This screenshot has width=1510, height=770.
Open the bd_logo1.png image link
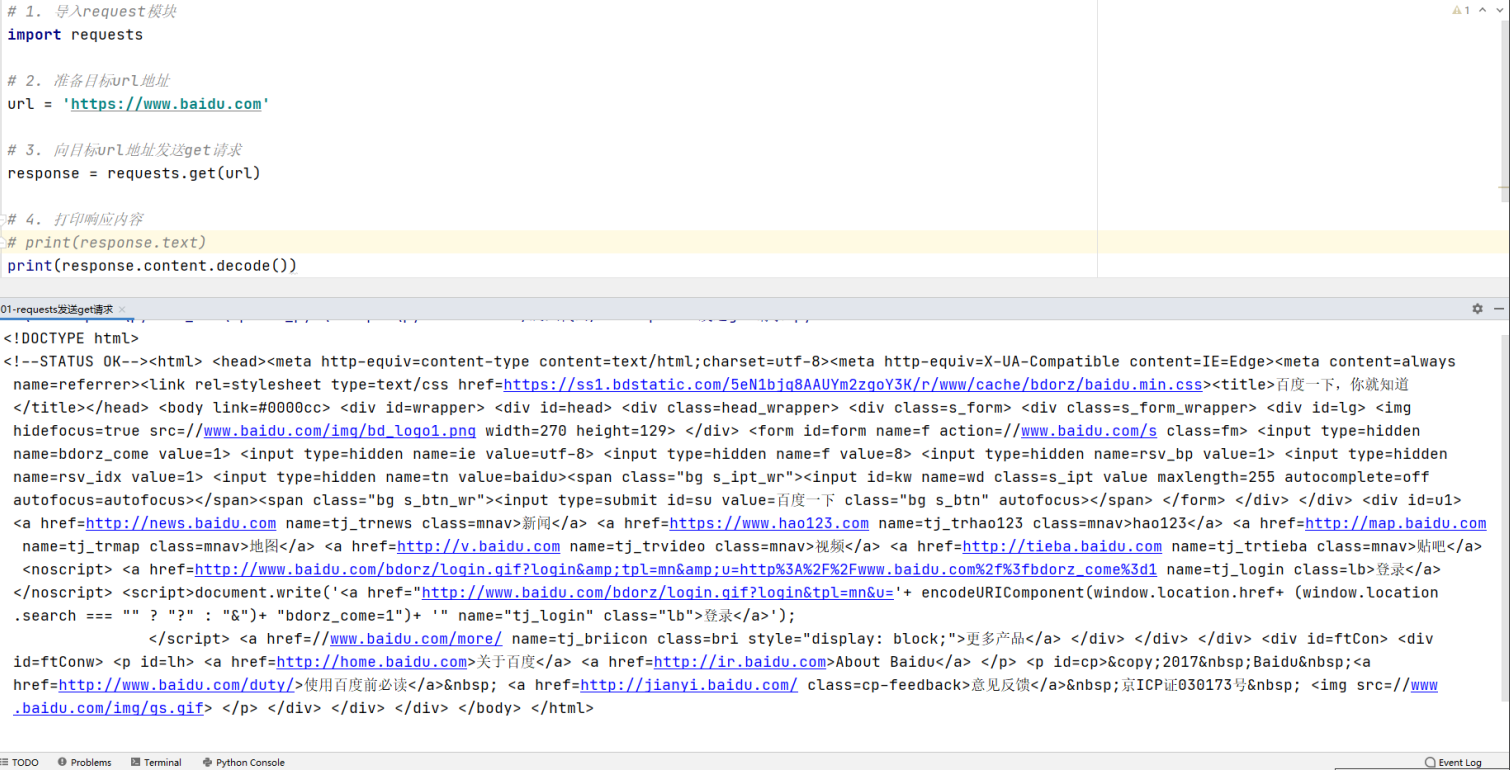click(340, 431)
